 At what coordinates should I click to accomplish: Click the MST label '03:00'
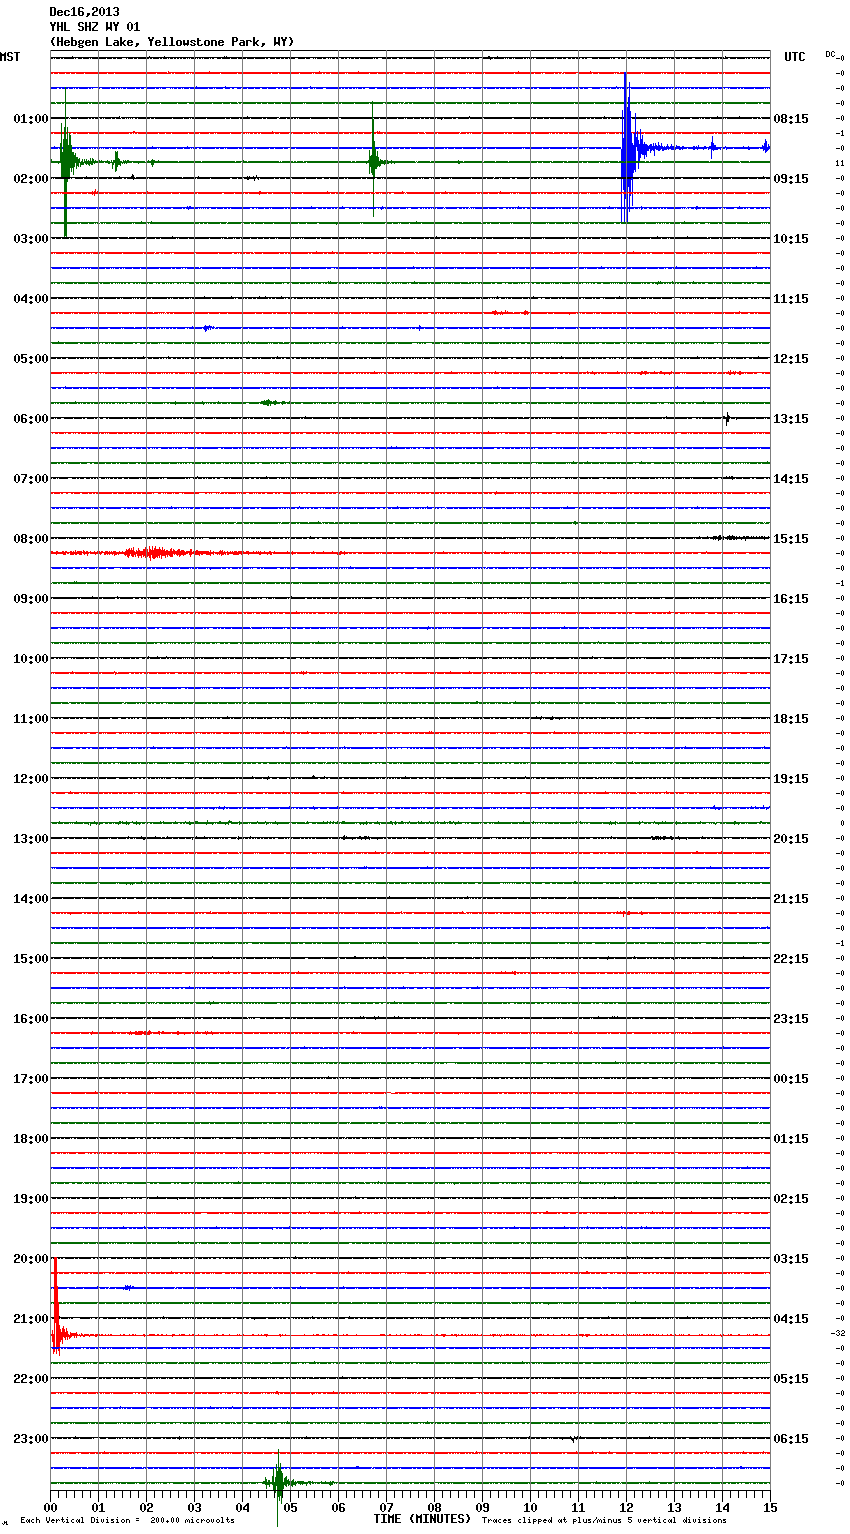click(30, 239)
